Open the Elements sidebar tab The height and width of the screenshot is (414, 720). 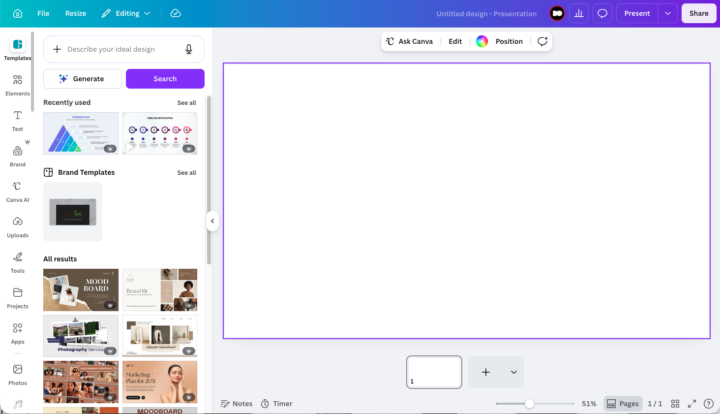pyautogui.click(x=17, y=85)
